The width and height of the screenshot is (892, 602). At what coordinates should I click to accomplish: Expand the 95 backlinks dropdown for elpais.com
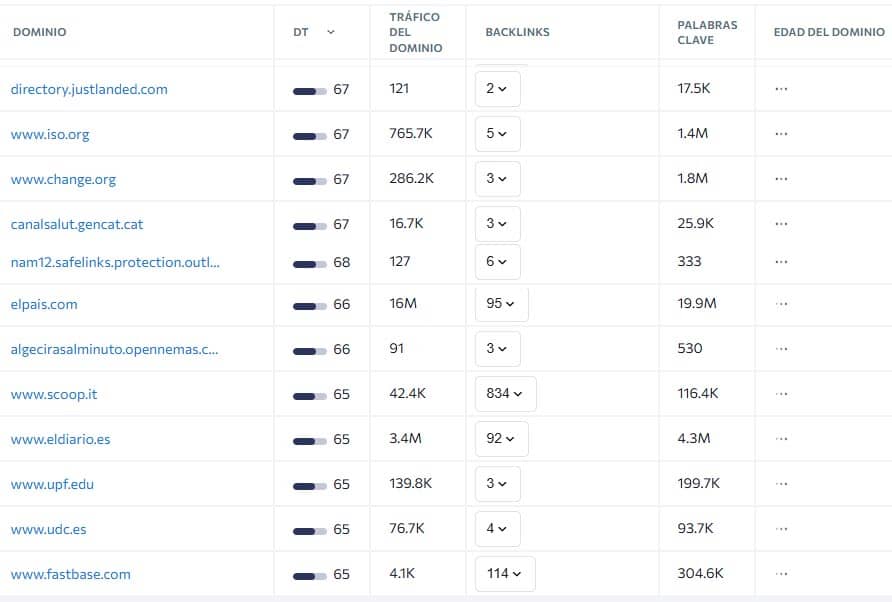pos(501,304)
